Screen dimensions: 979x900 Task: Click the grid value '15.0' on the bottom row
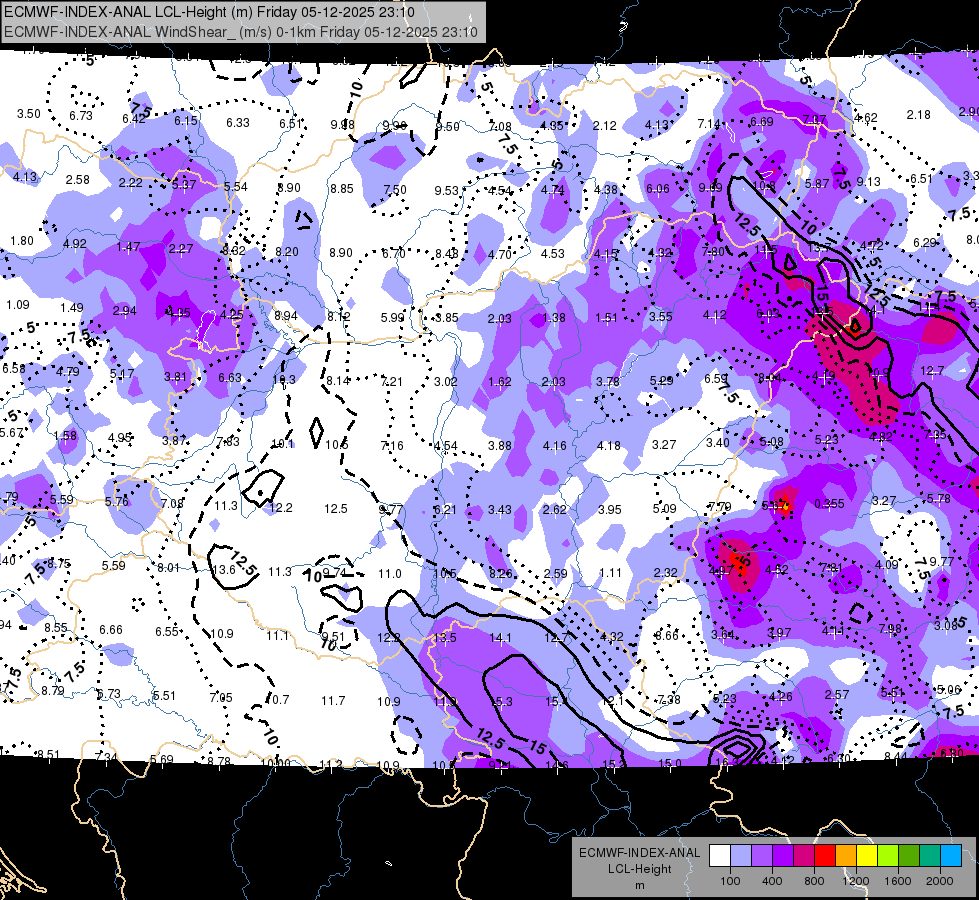[x=670, y=763]
